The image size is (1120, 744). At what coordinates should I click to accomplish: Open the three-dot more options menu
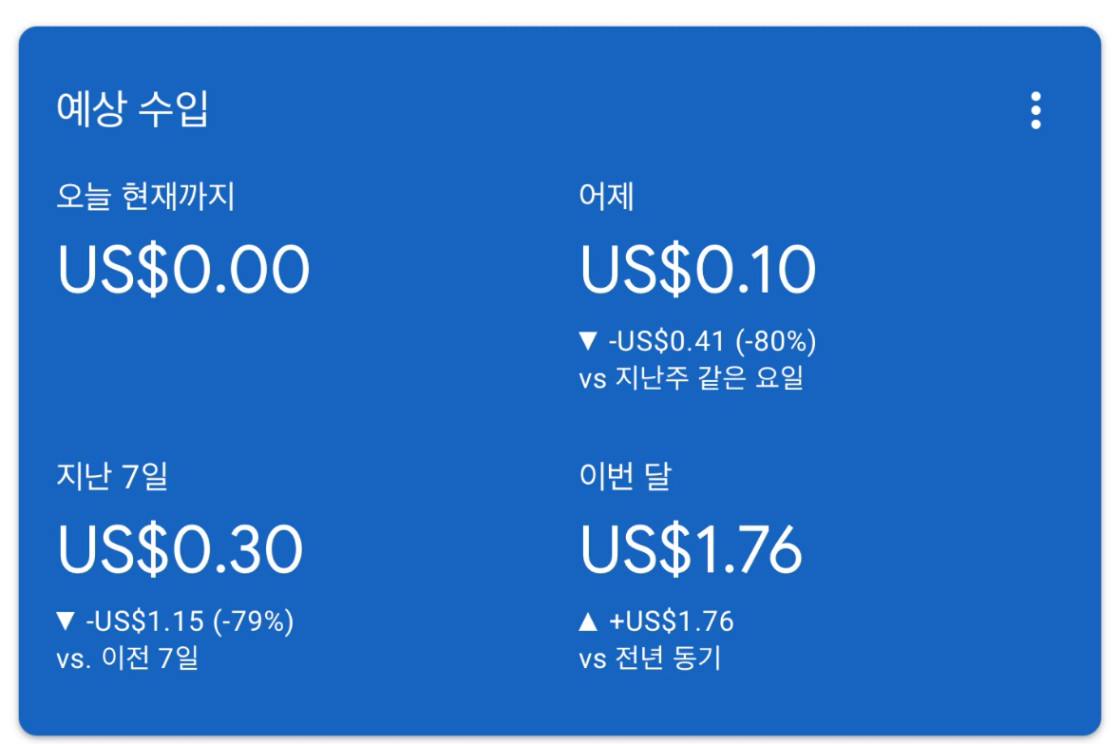tap(1035, 111)
